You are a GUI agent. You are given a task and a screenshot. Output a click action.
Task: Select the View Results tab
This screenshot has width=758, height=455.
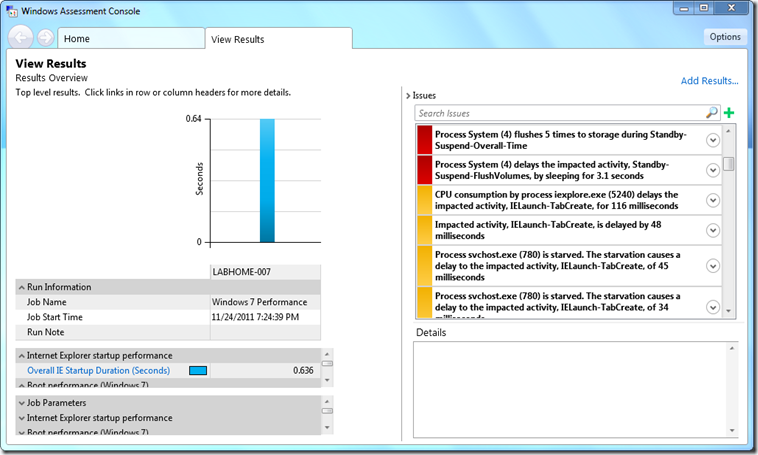click(x=279, y=39)
